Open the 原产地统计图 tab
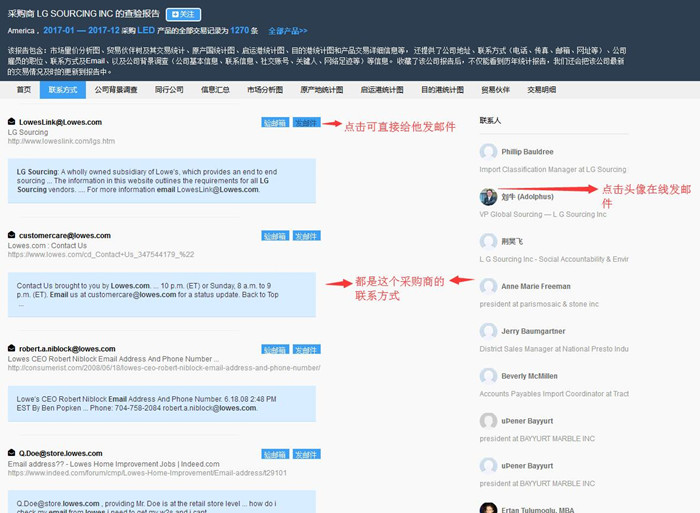This screenshot has width=700, height=513. pyautogui.click(x=322, y=90)
